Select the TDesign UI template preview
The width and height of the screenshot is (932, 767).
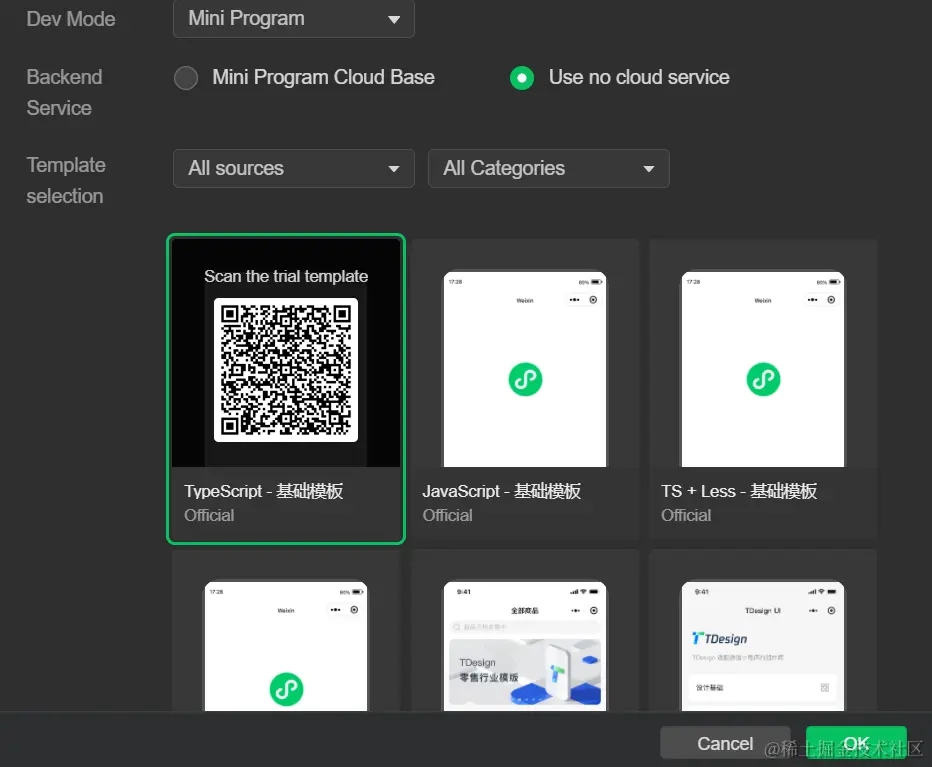(x=763, y=646)
